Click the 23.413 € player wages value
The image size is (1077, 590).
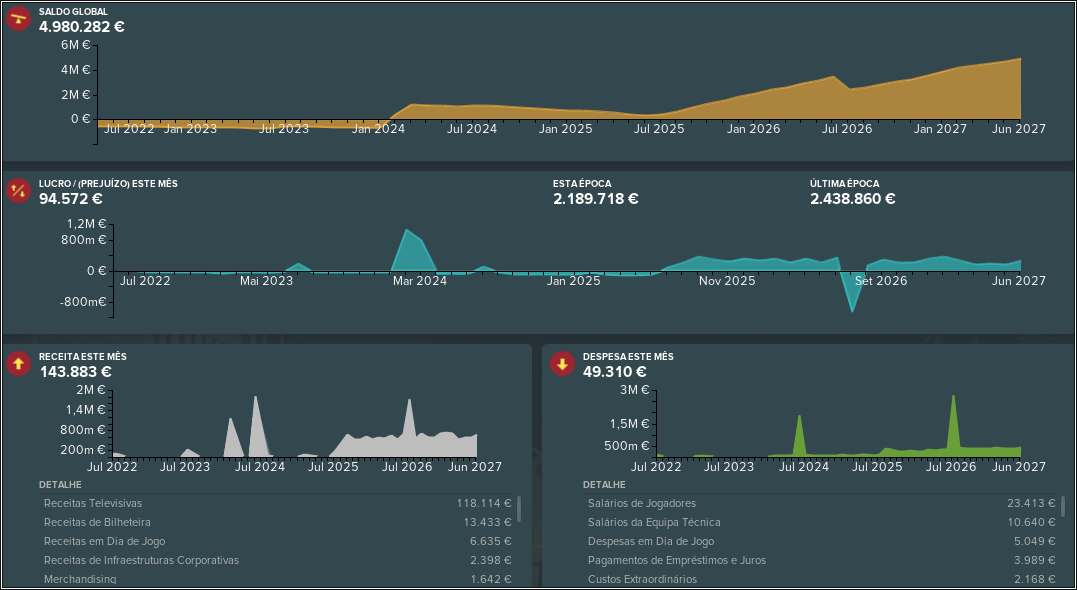pos(1032,503)
